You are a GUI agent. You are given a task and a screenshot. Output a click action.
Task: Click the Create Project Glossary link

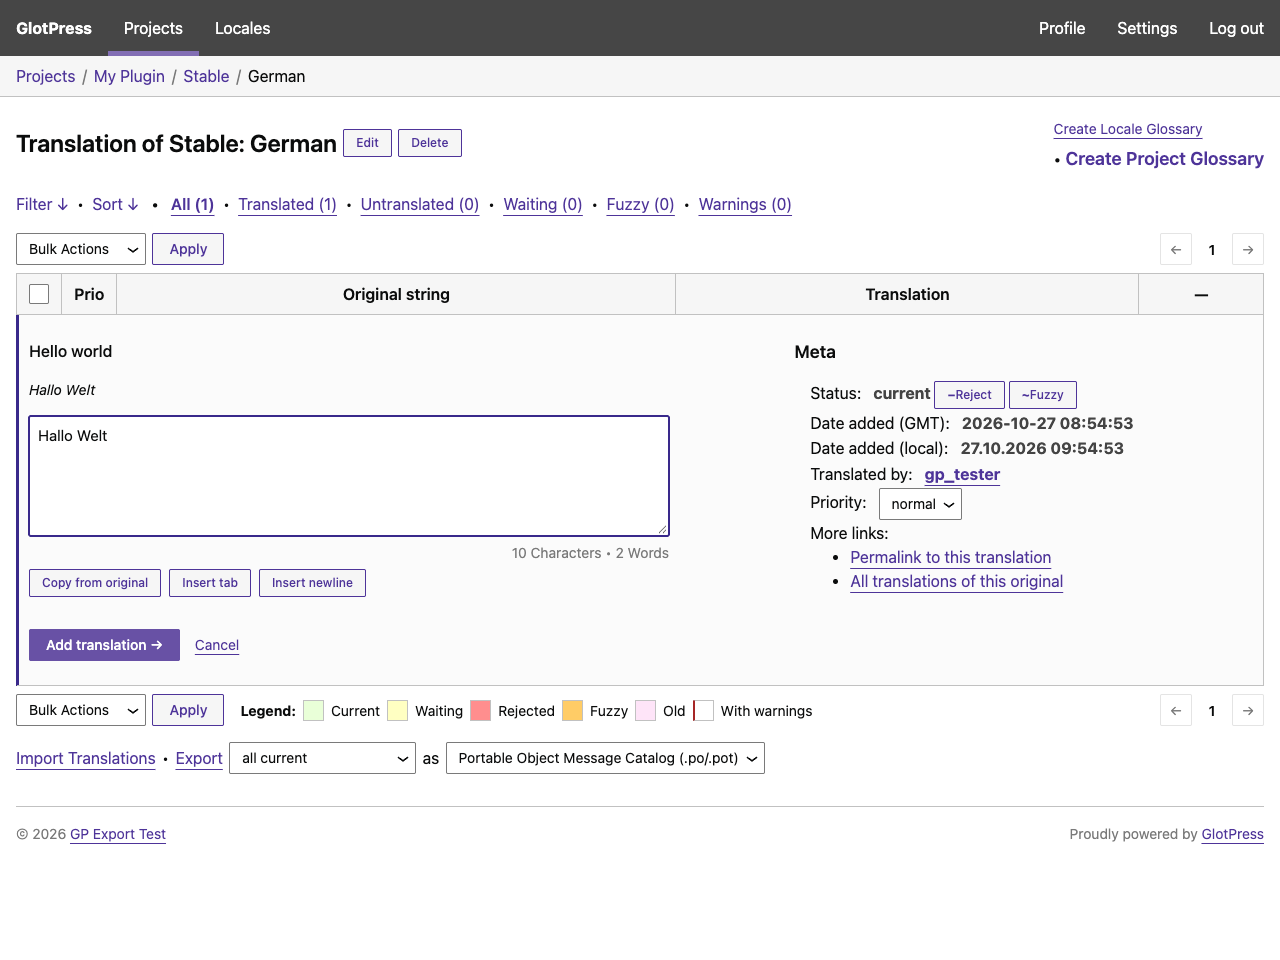tap(1164, 159)
